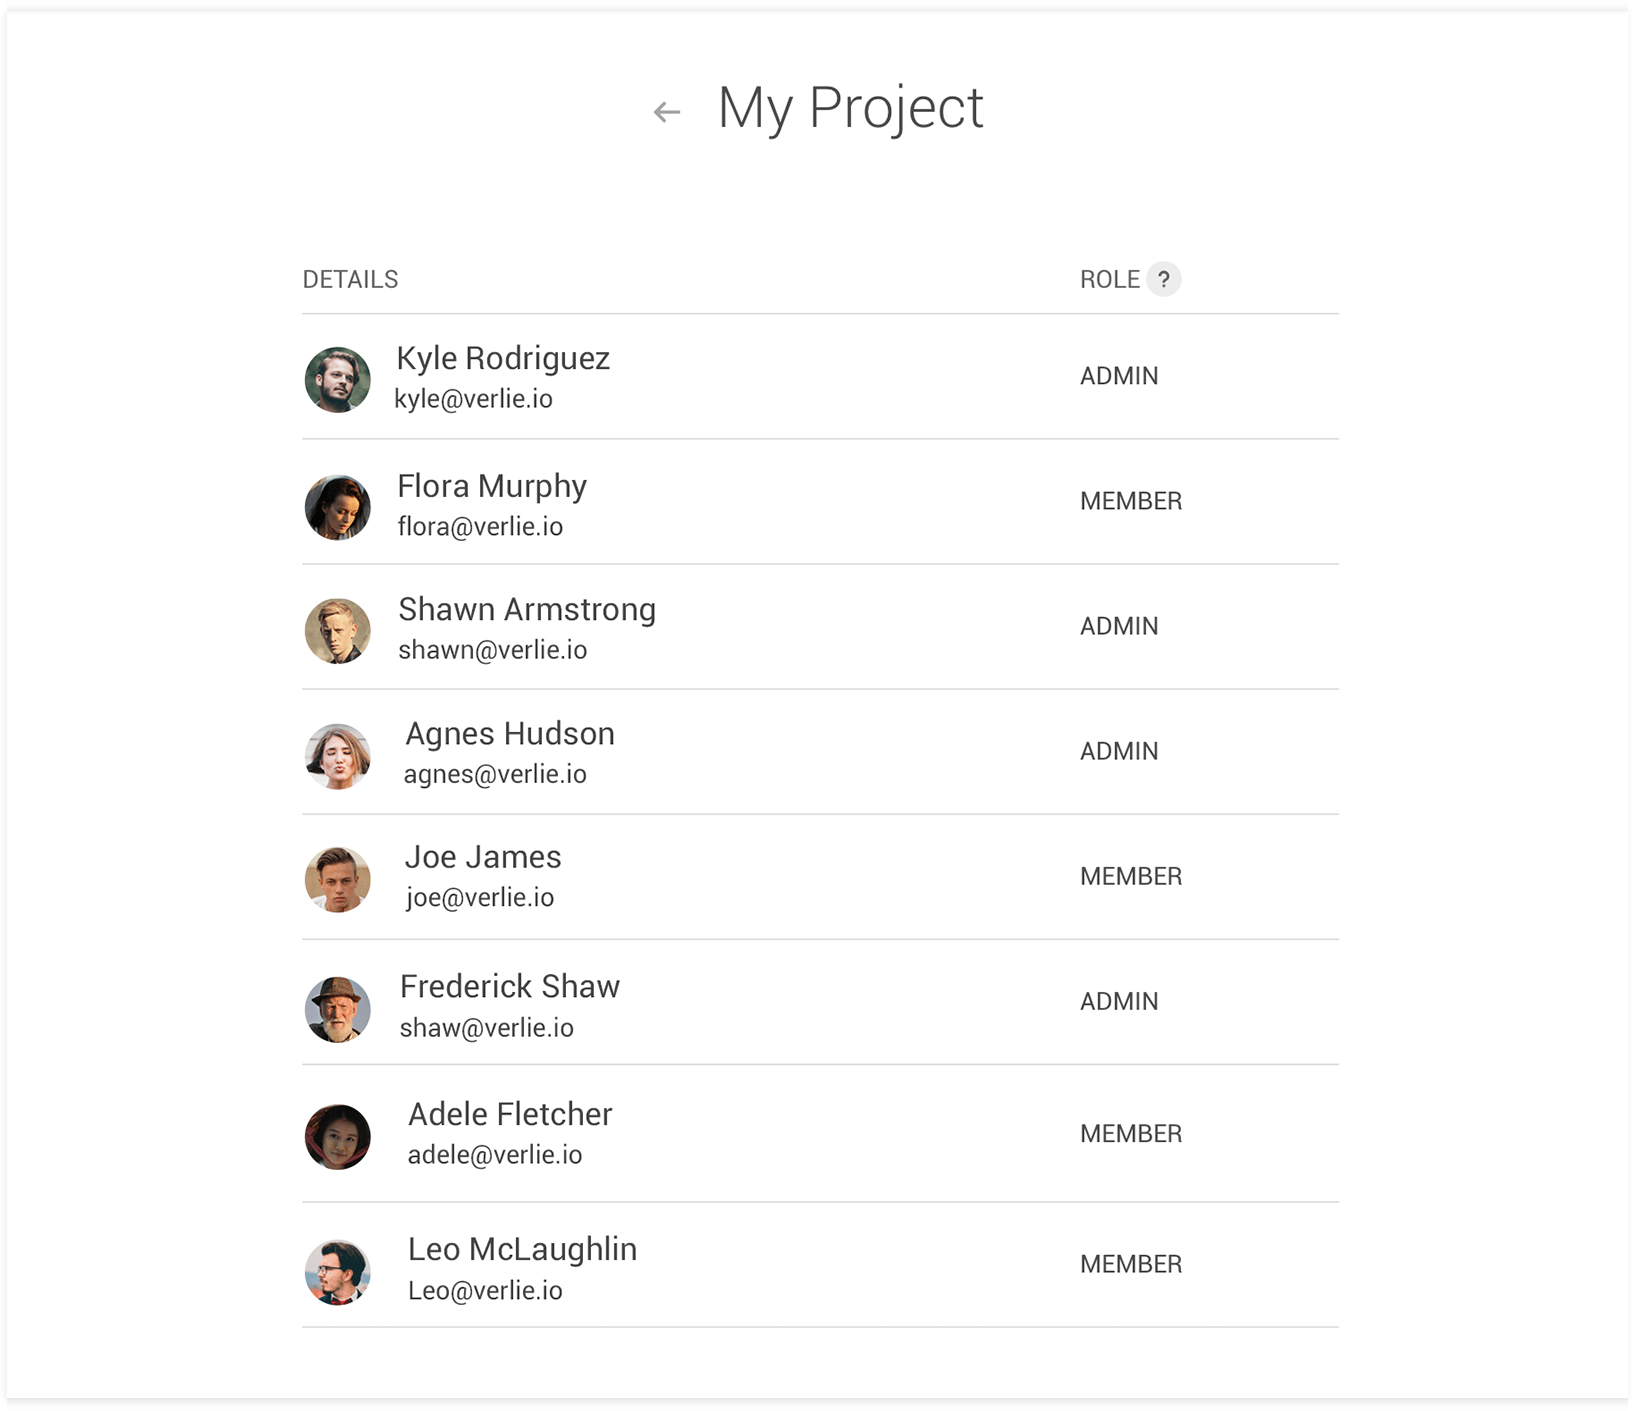Click the agnes@verlie.io email address
This screenshot has height=1411, width=1633.
495,774
